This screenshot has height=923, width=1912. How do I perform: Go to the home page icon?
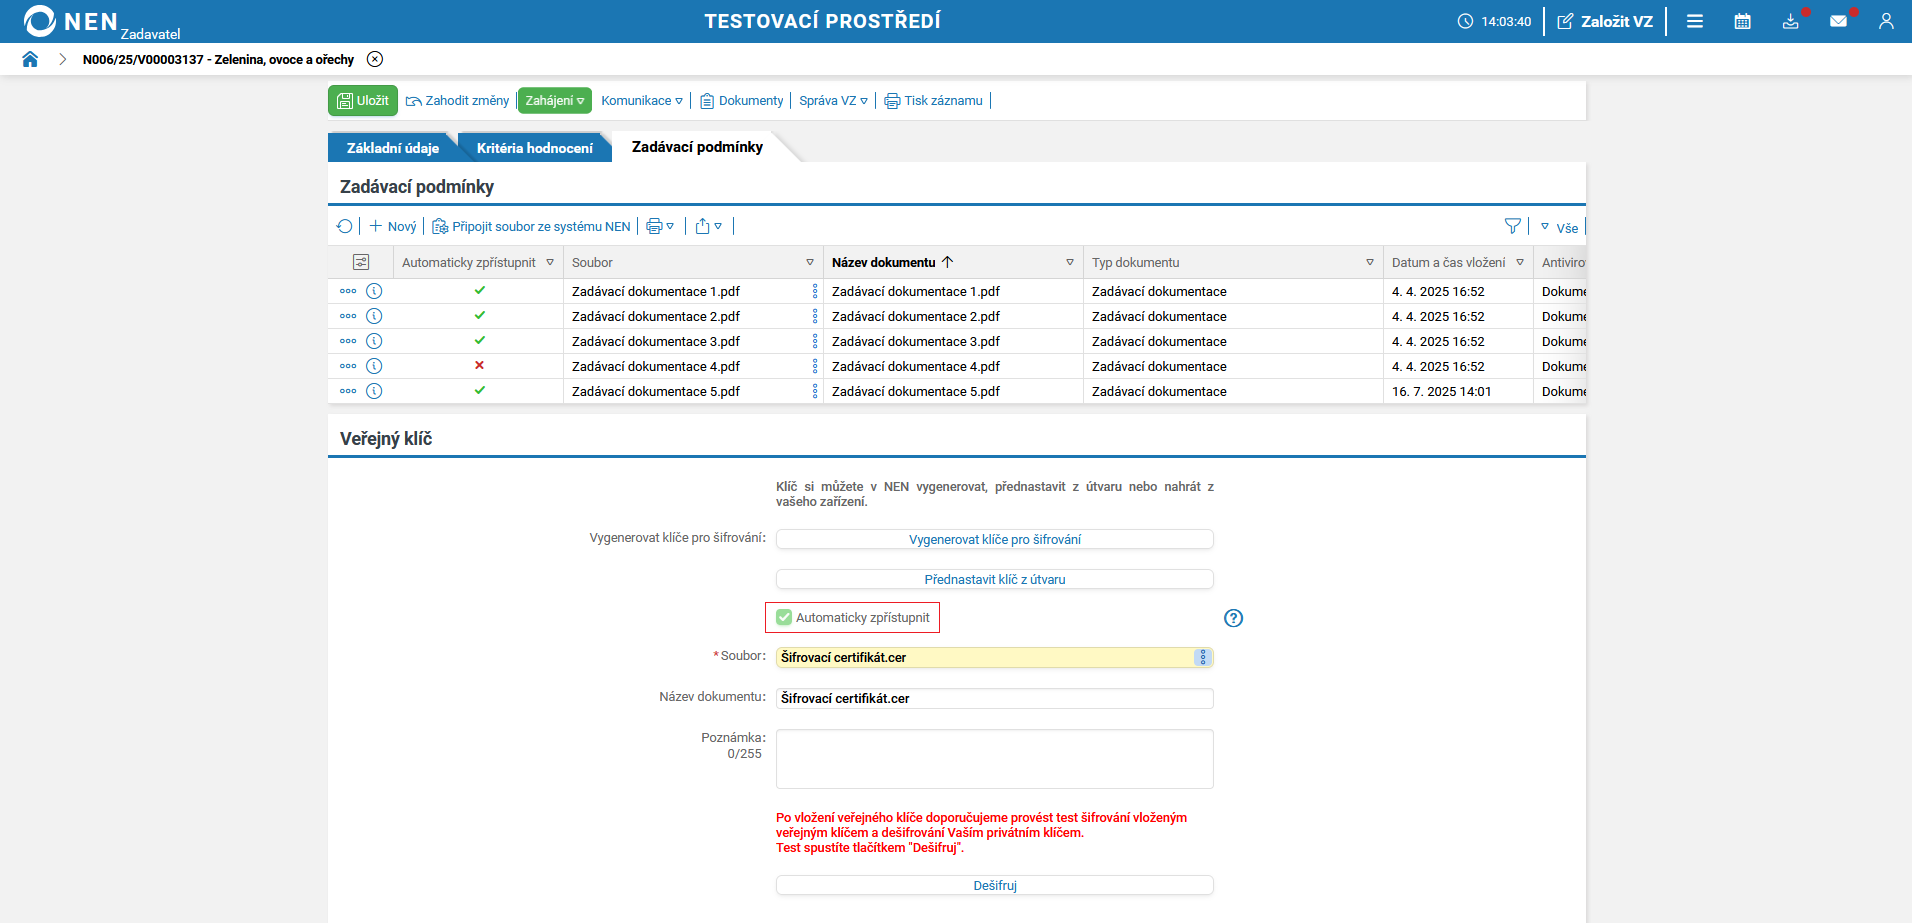[30, 59]
